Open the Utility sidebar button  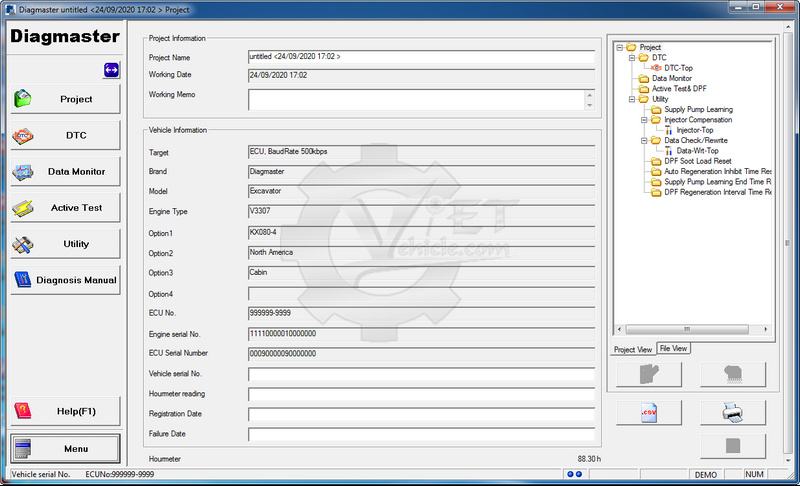[x=65, y=244]
